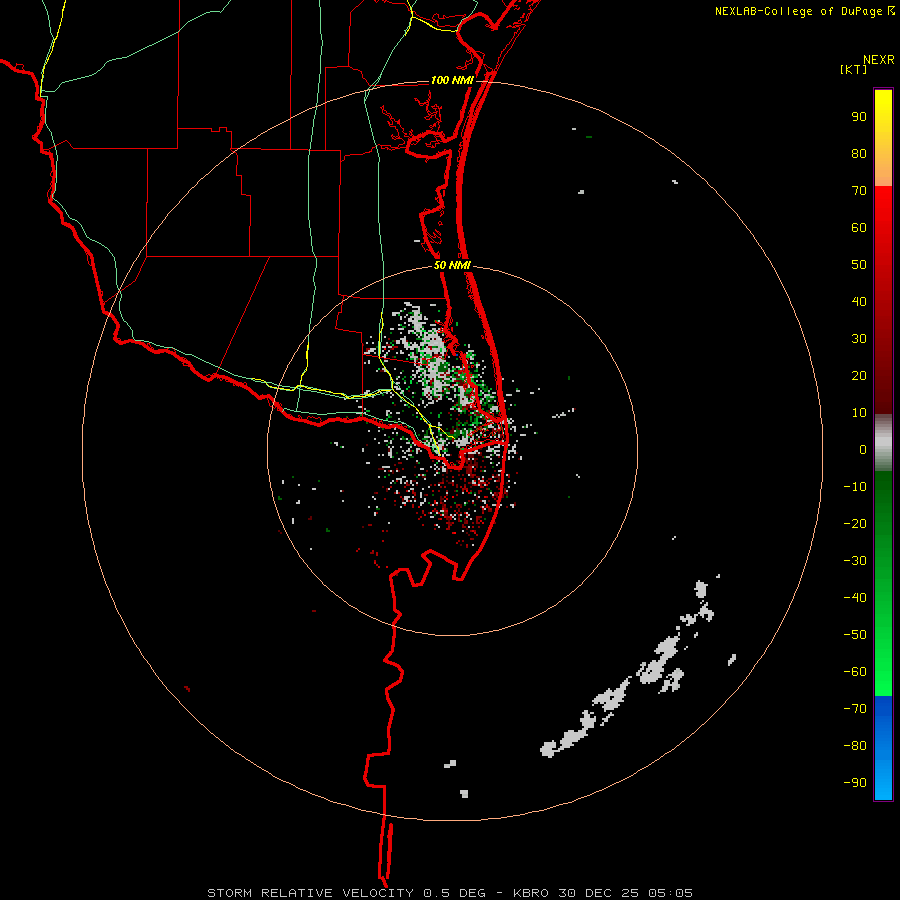Click the "60" value on the velocity scale
The height and width of the screenshot is (900, 900).
point(859,228)
